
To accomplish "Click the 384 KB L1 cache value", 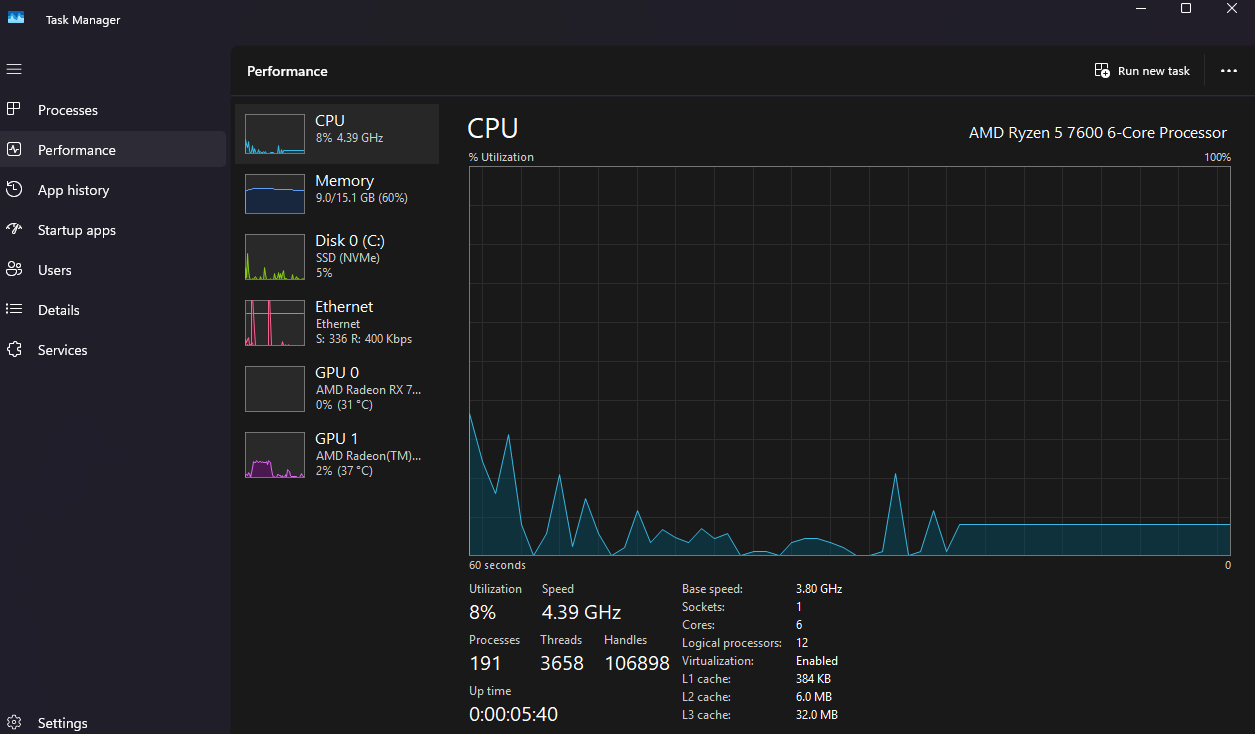I will coord(813,679).
